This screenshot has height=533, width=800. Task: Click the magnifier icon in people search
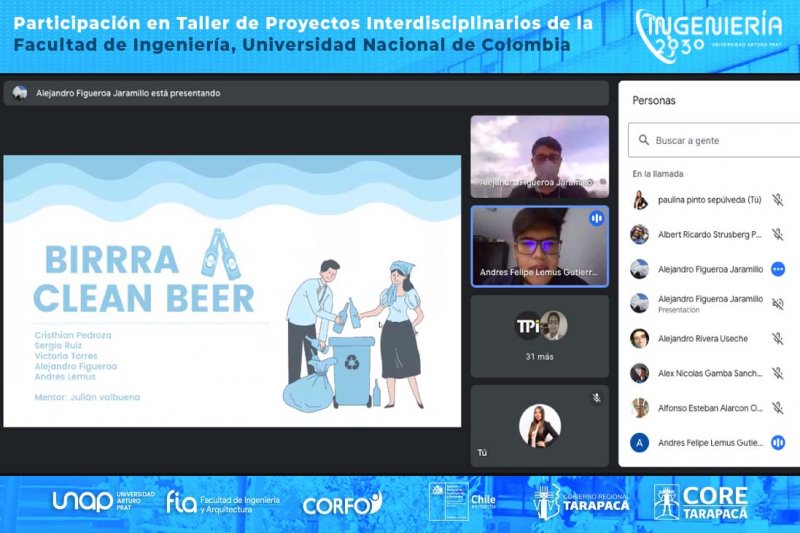[x=640, y=141]
